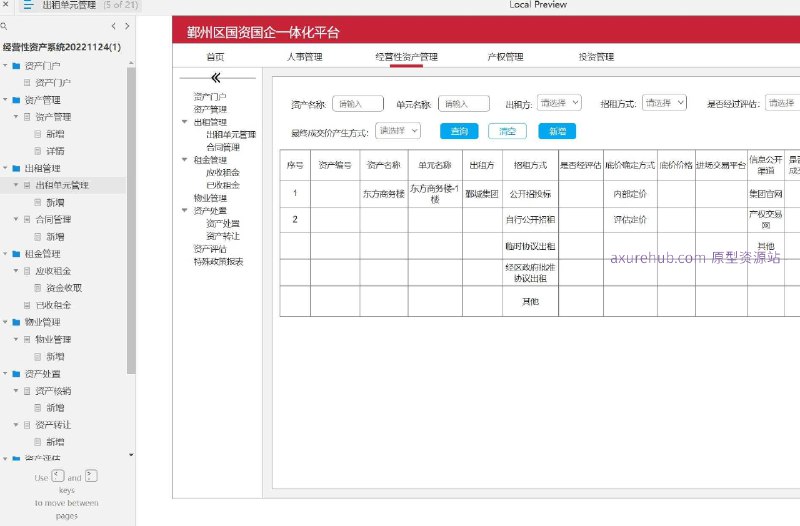Screen dimensions: 800x526
Task: Select 新增 page under 合同管理 in sidebar
Action: (x=55, y=237)
